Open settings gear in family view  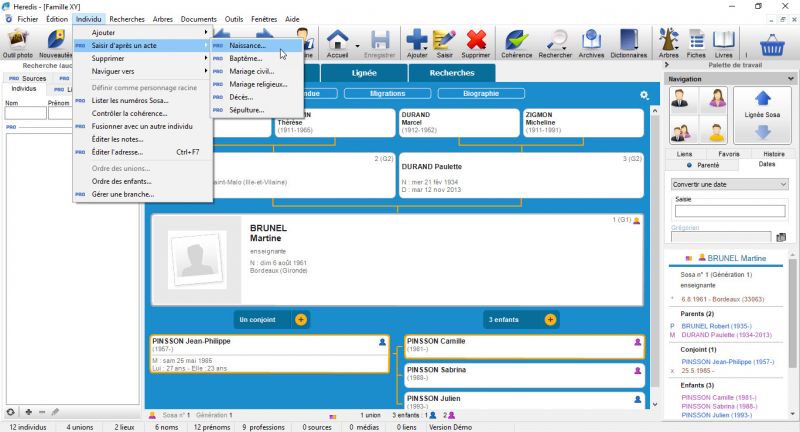[644, 95]
